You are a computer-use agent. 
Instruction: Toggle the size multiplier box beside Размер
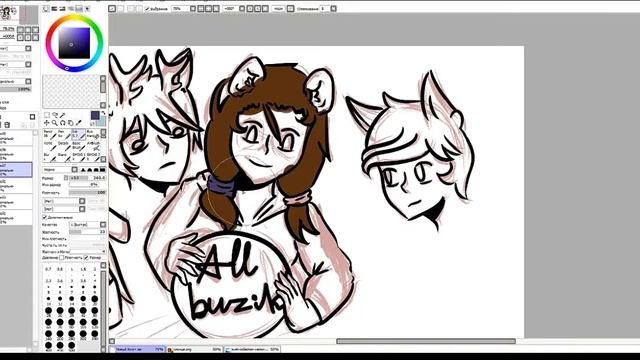66,178
